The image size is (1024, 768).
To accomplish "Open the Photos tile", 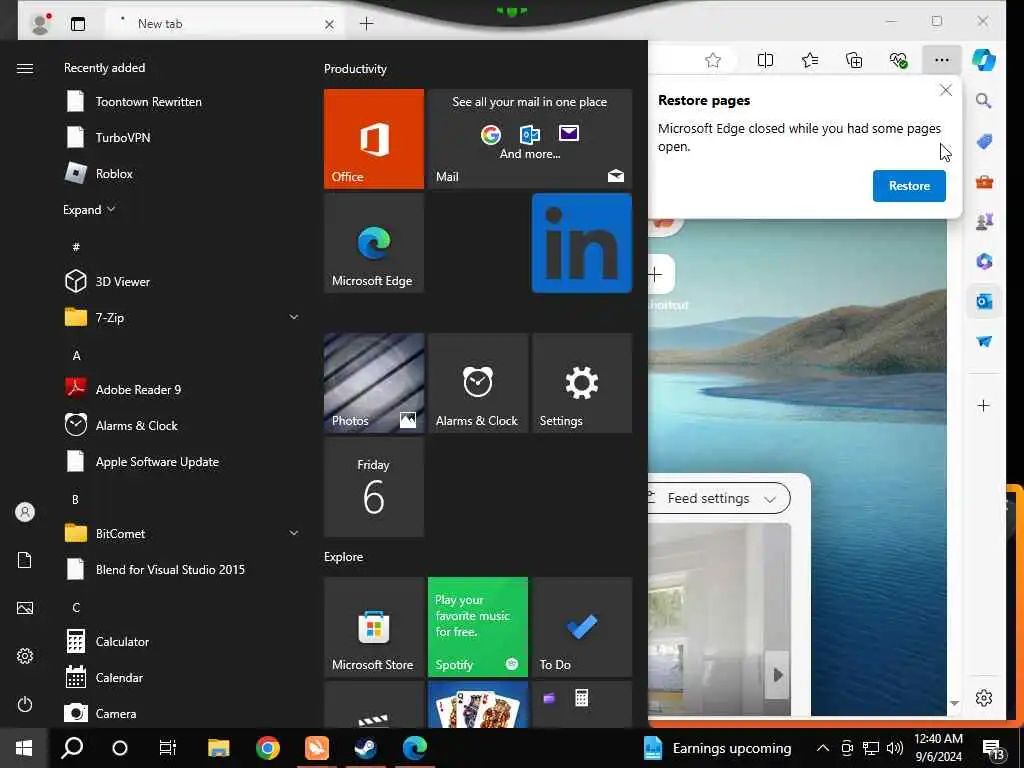I will 374,383.
